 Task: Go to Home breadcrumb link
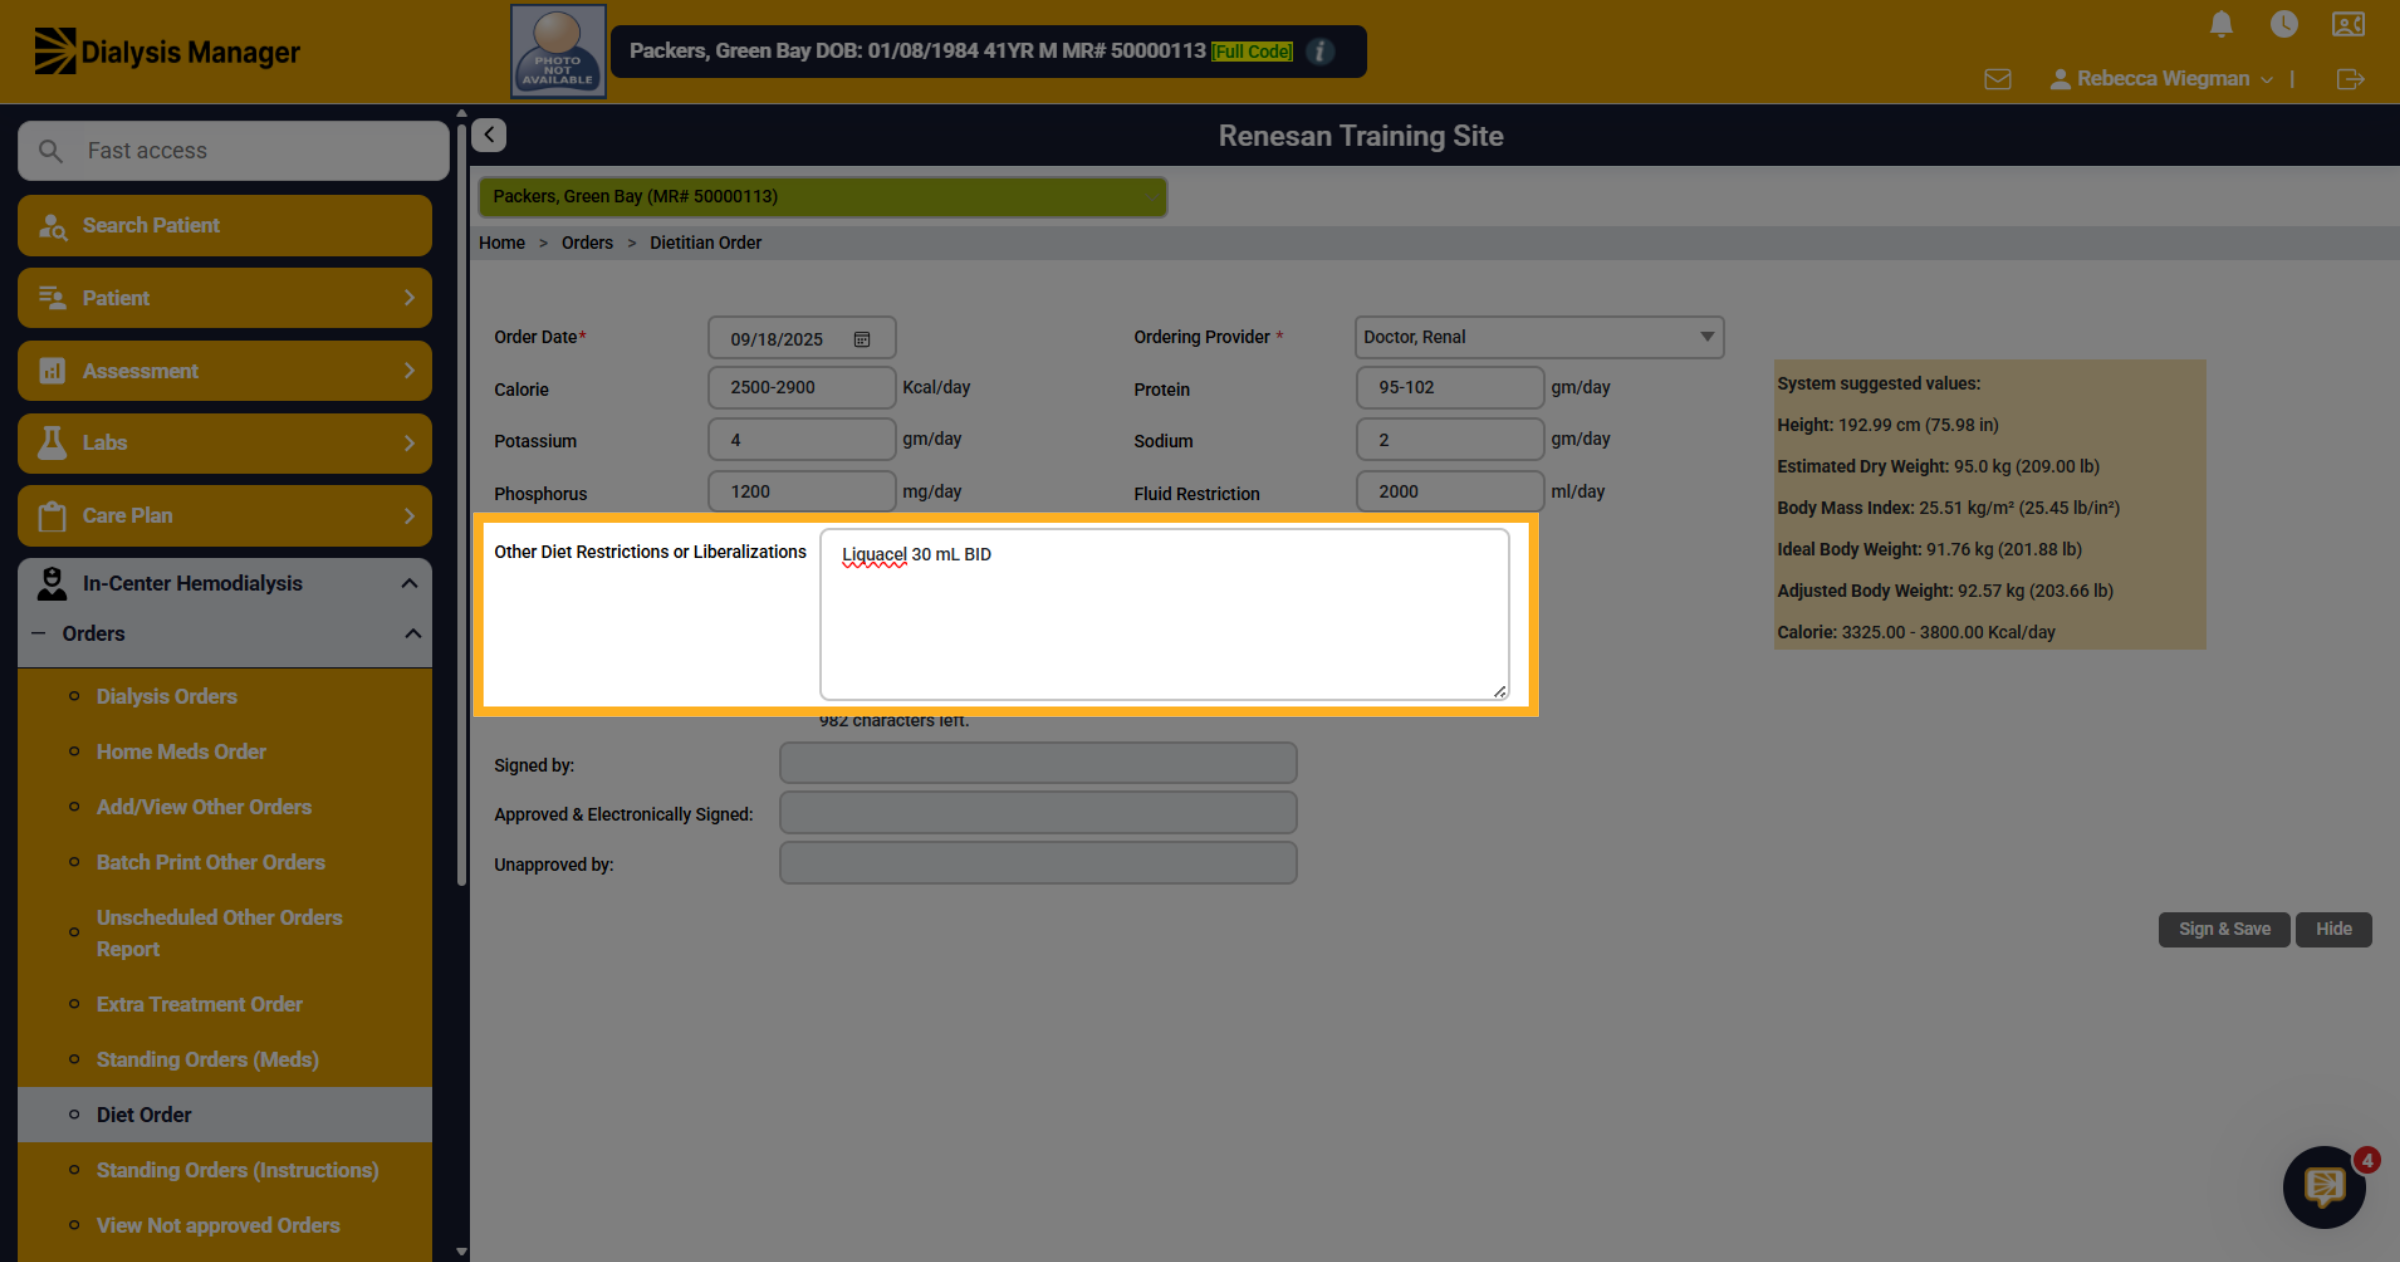(x=502, y=243)
